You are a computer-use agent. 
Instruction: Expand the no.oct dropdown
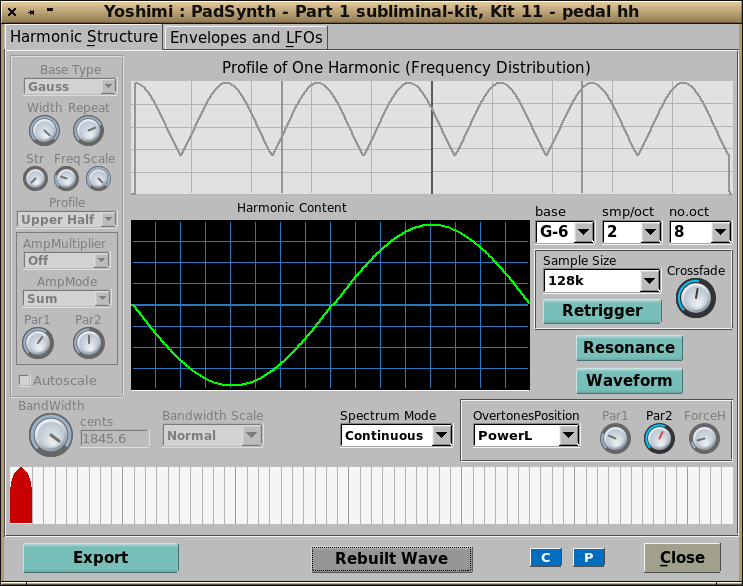[x=699, y=232]
